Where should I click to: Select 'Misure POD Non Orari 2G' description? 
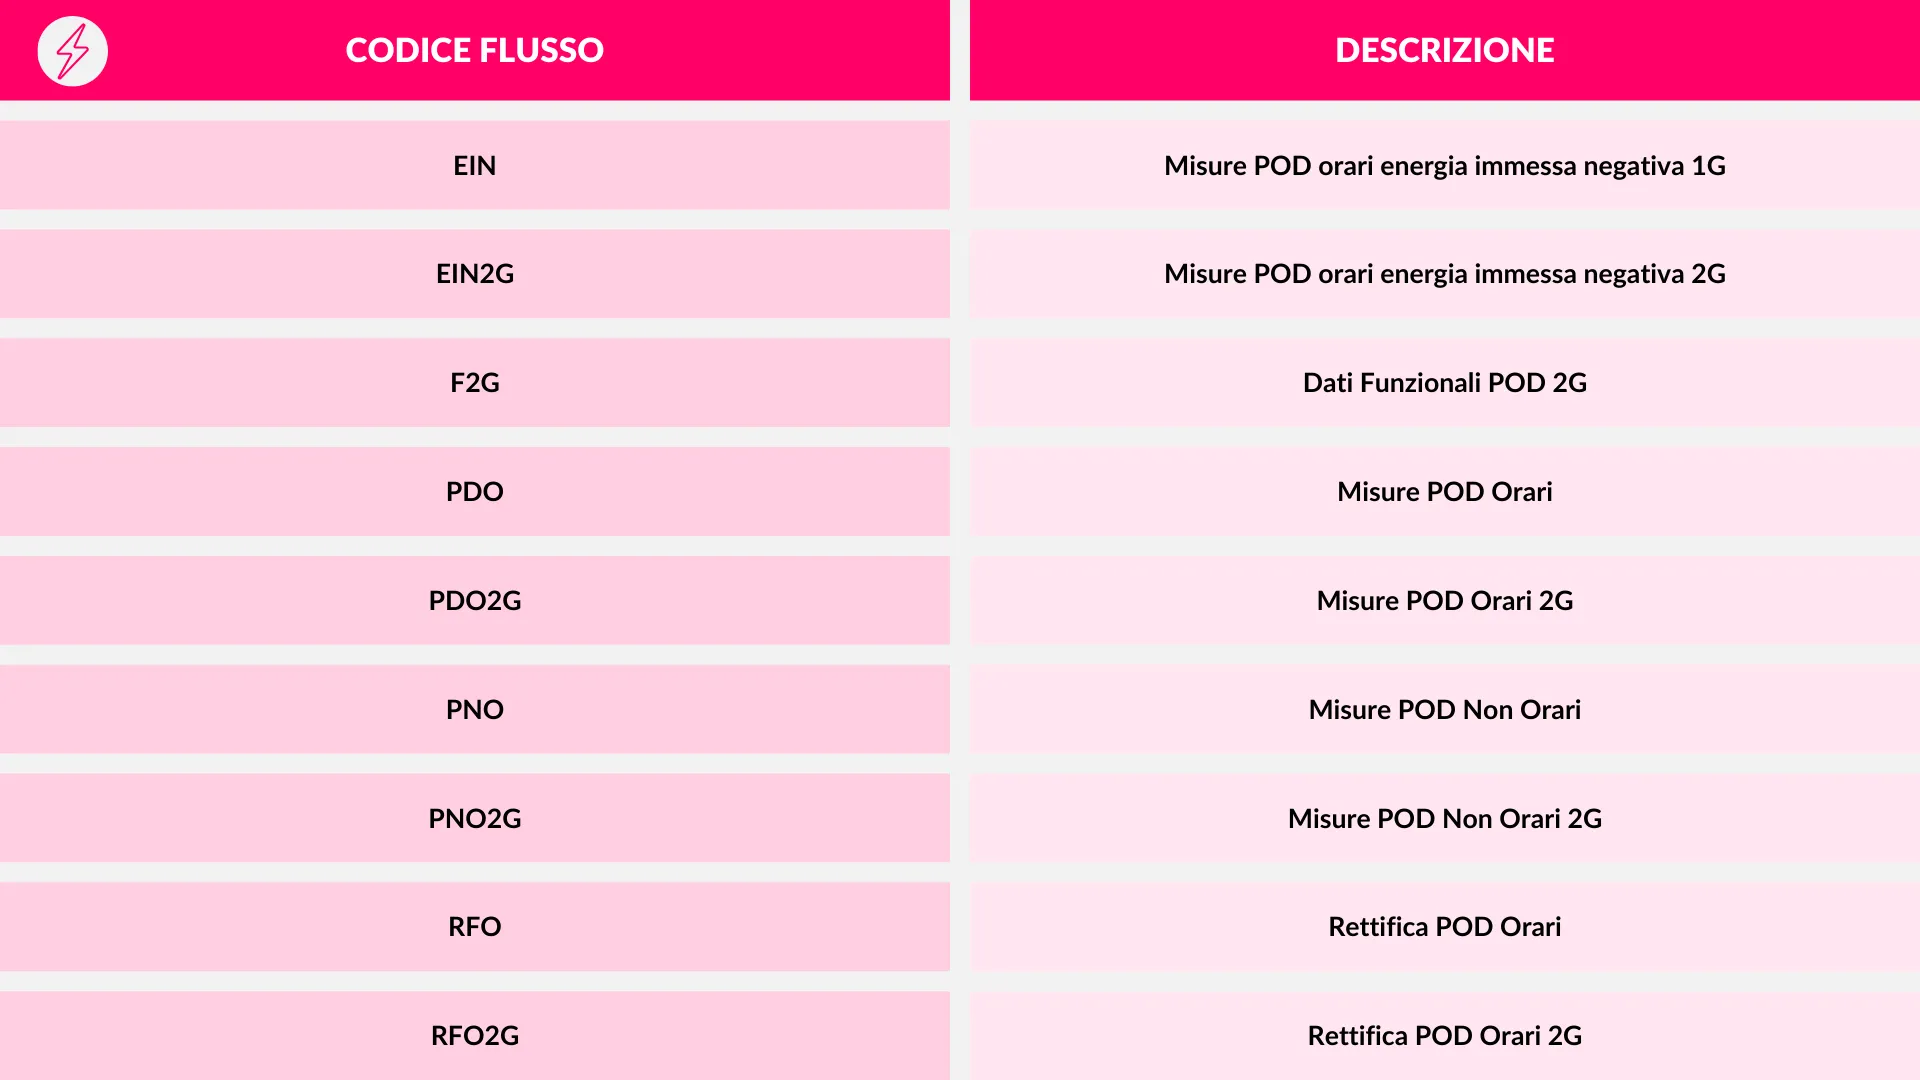[x=1444, y=819]
